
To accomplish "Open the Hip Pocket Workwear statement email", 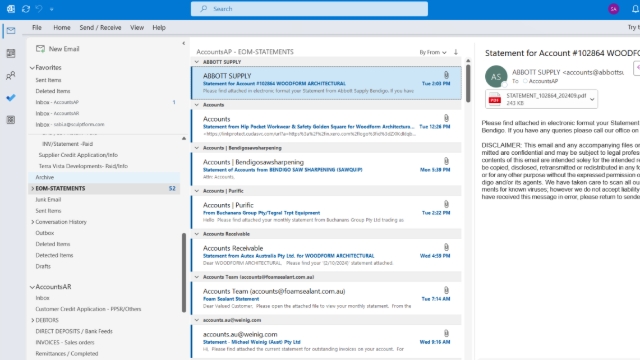I will [x=326, y=127].
